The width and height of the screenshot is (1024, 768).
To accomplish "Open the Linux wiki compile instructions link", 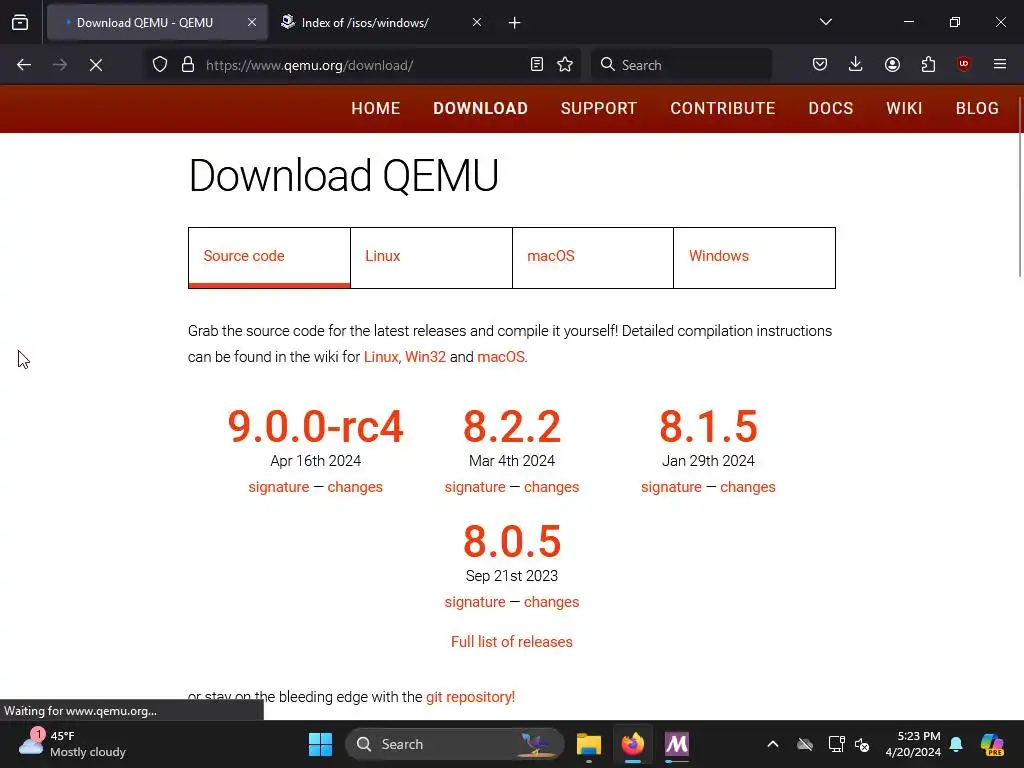I will (381, 357).
